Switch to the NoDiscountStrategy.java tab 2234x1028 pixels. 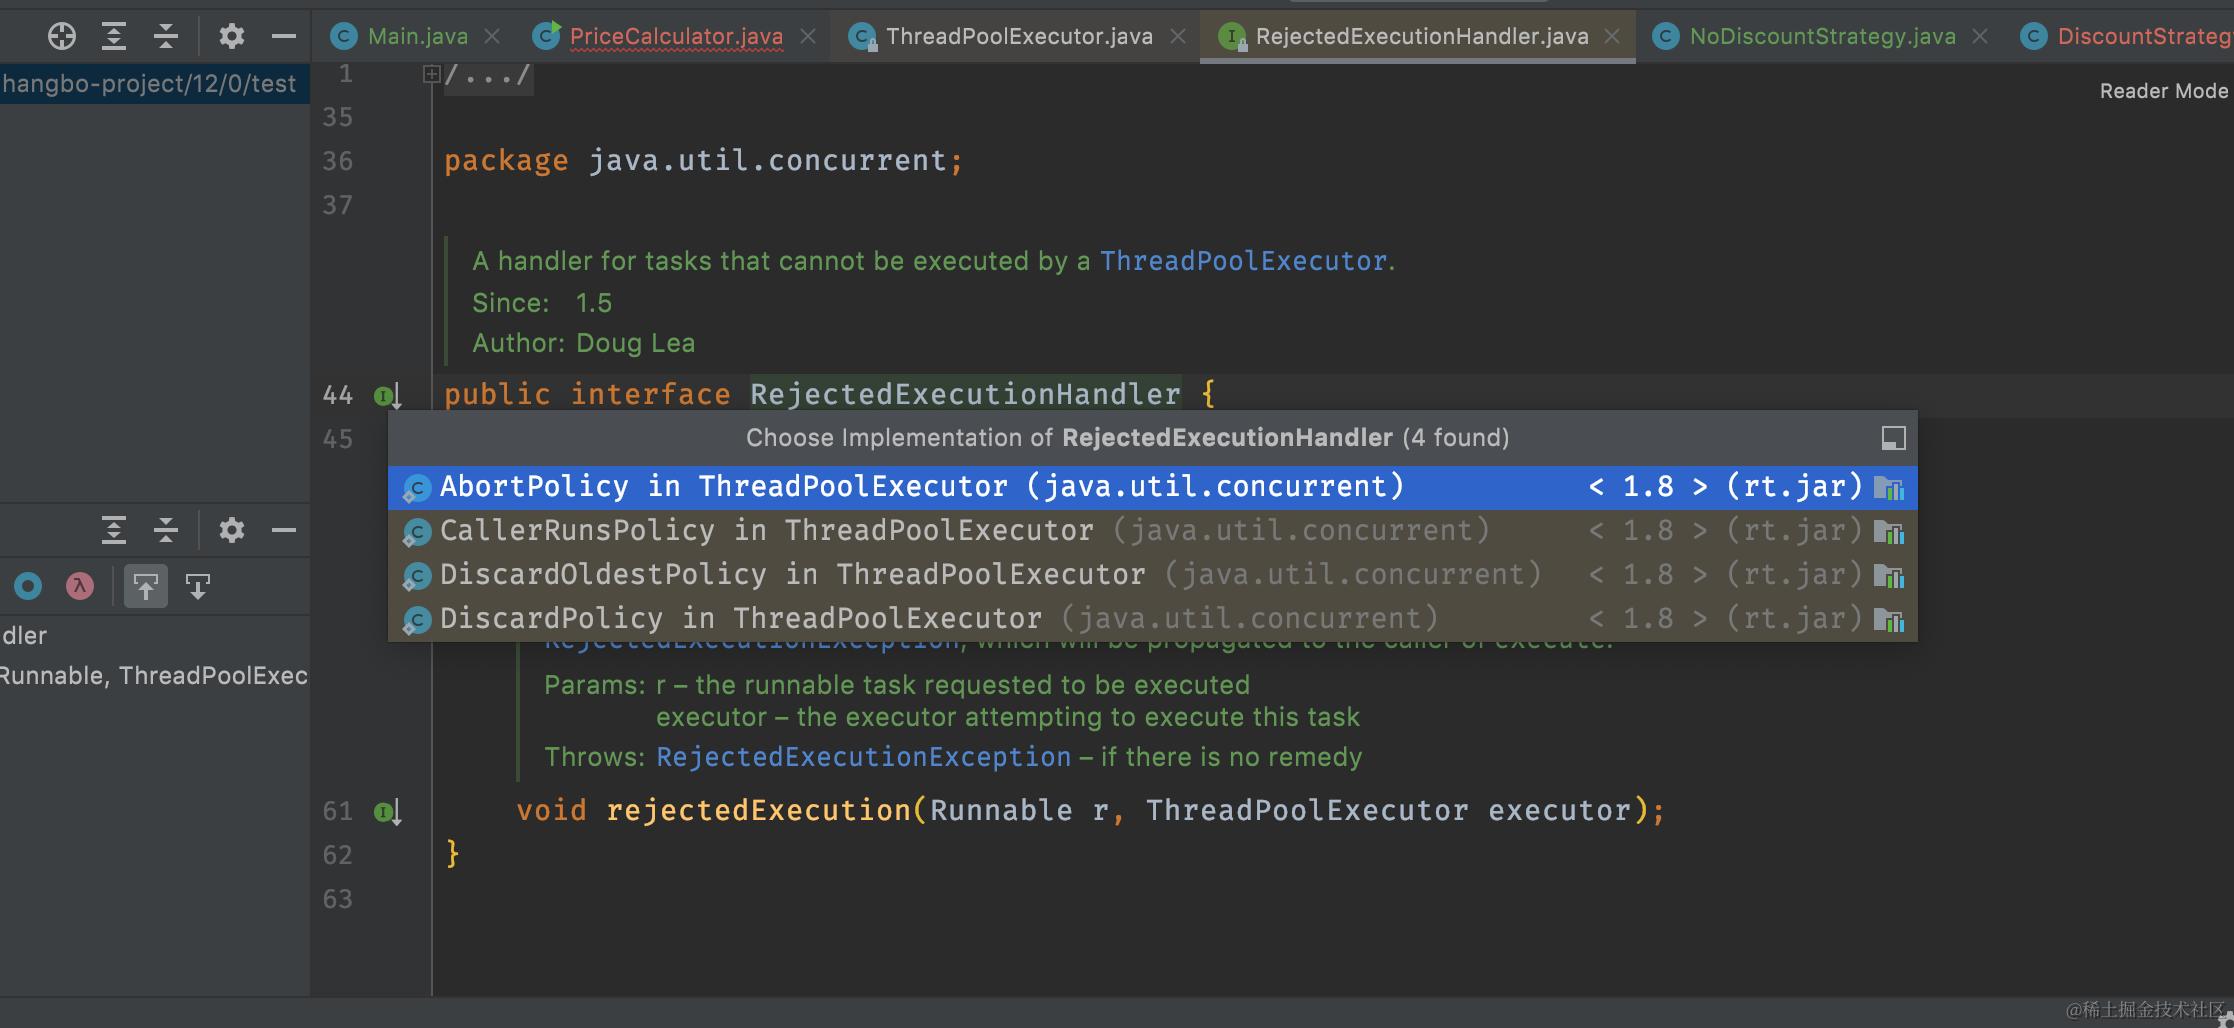click(x=1822, y=37)
